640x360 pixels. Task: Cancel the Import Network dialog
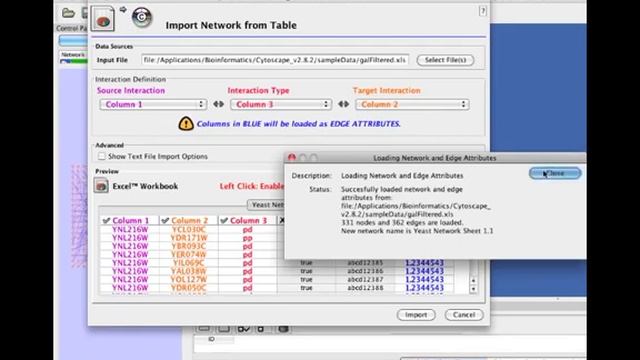[464, 315]
